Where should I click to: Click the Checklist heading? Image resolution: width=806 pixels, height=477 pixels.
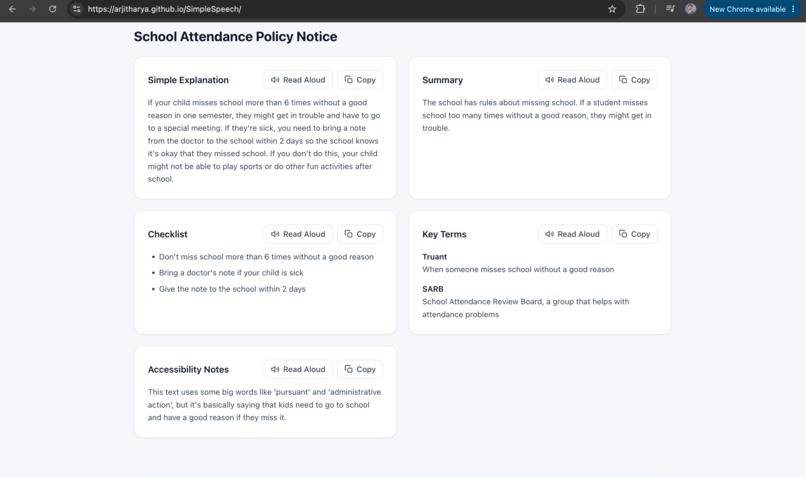click(x=168, y=234)
